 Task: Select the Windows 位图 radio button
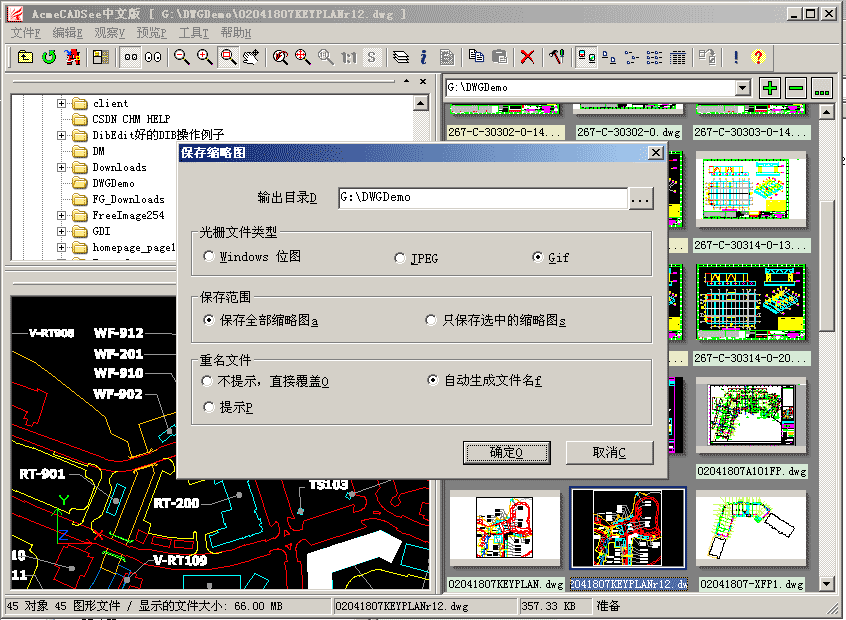(x=209, y=256)
